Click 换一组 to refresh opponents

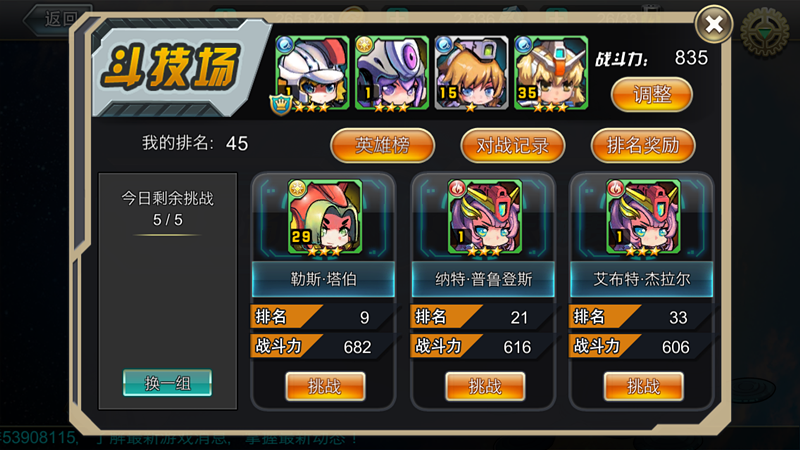click(x=167, y=383)
